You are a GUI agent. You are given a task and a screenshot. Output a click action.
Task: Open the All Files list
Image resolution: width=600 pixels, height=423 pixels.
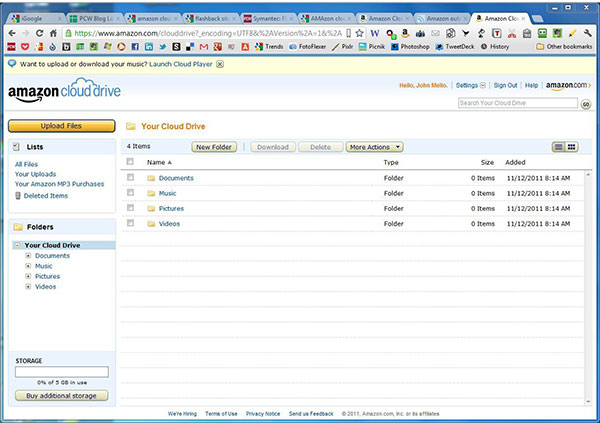tap(26, 164)
